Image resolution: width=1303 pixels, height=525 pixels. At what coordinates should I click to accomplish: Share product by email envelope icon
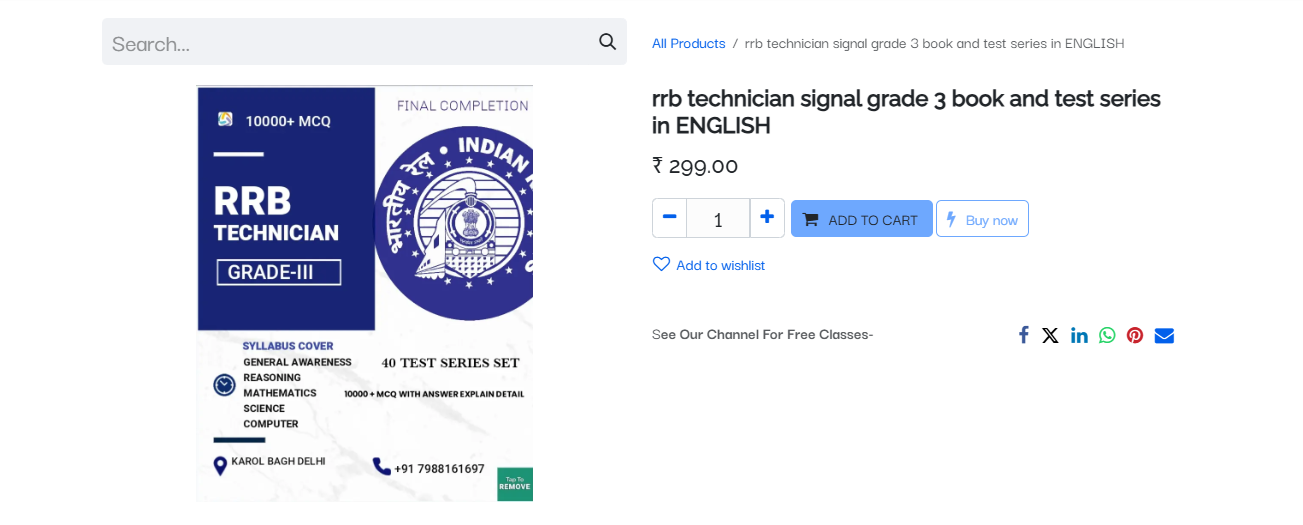1164,335
